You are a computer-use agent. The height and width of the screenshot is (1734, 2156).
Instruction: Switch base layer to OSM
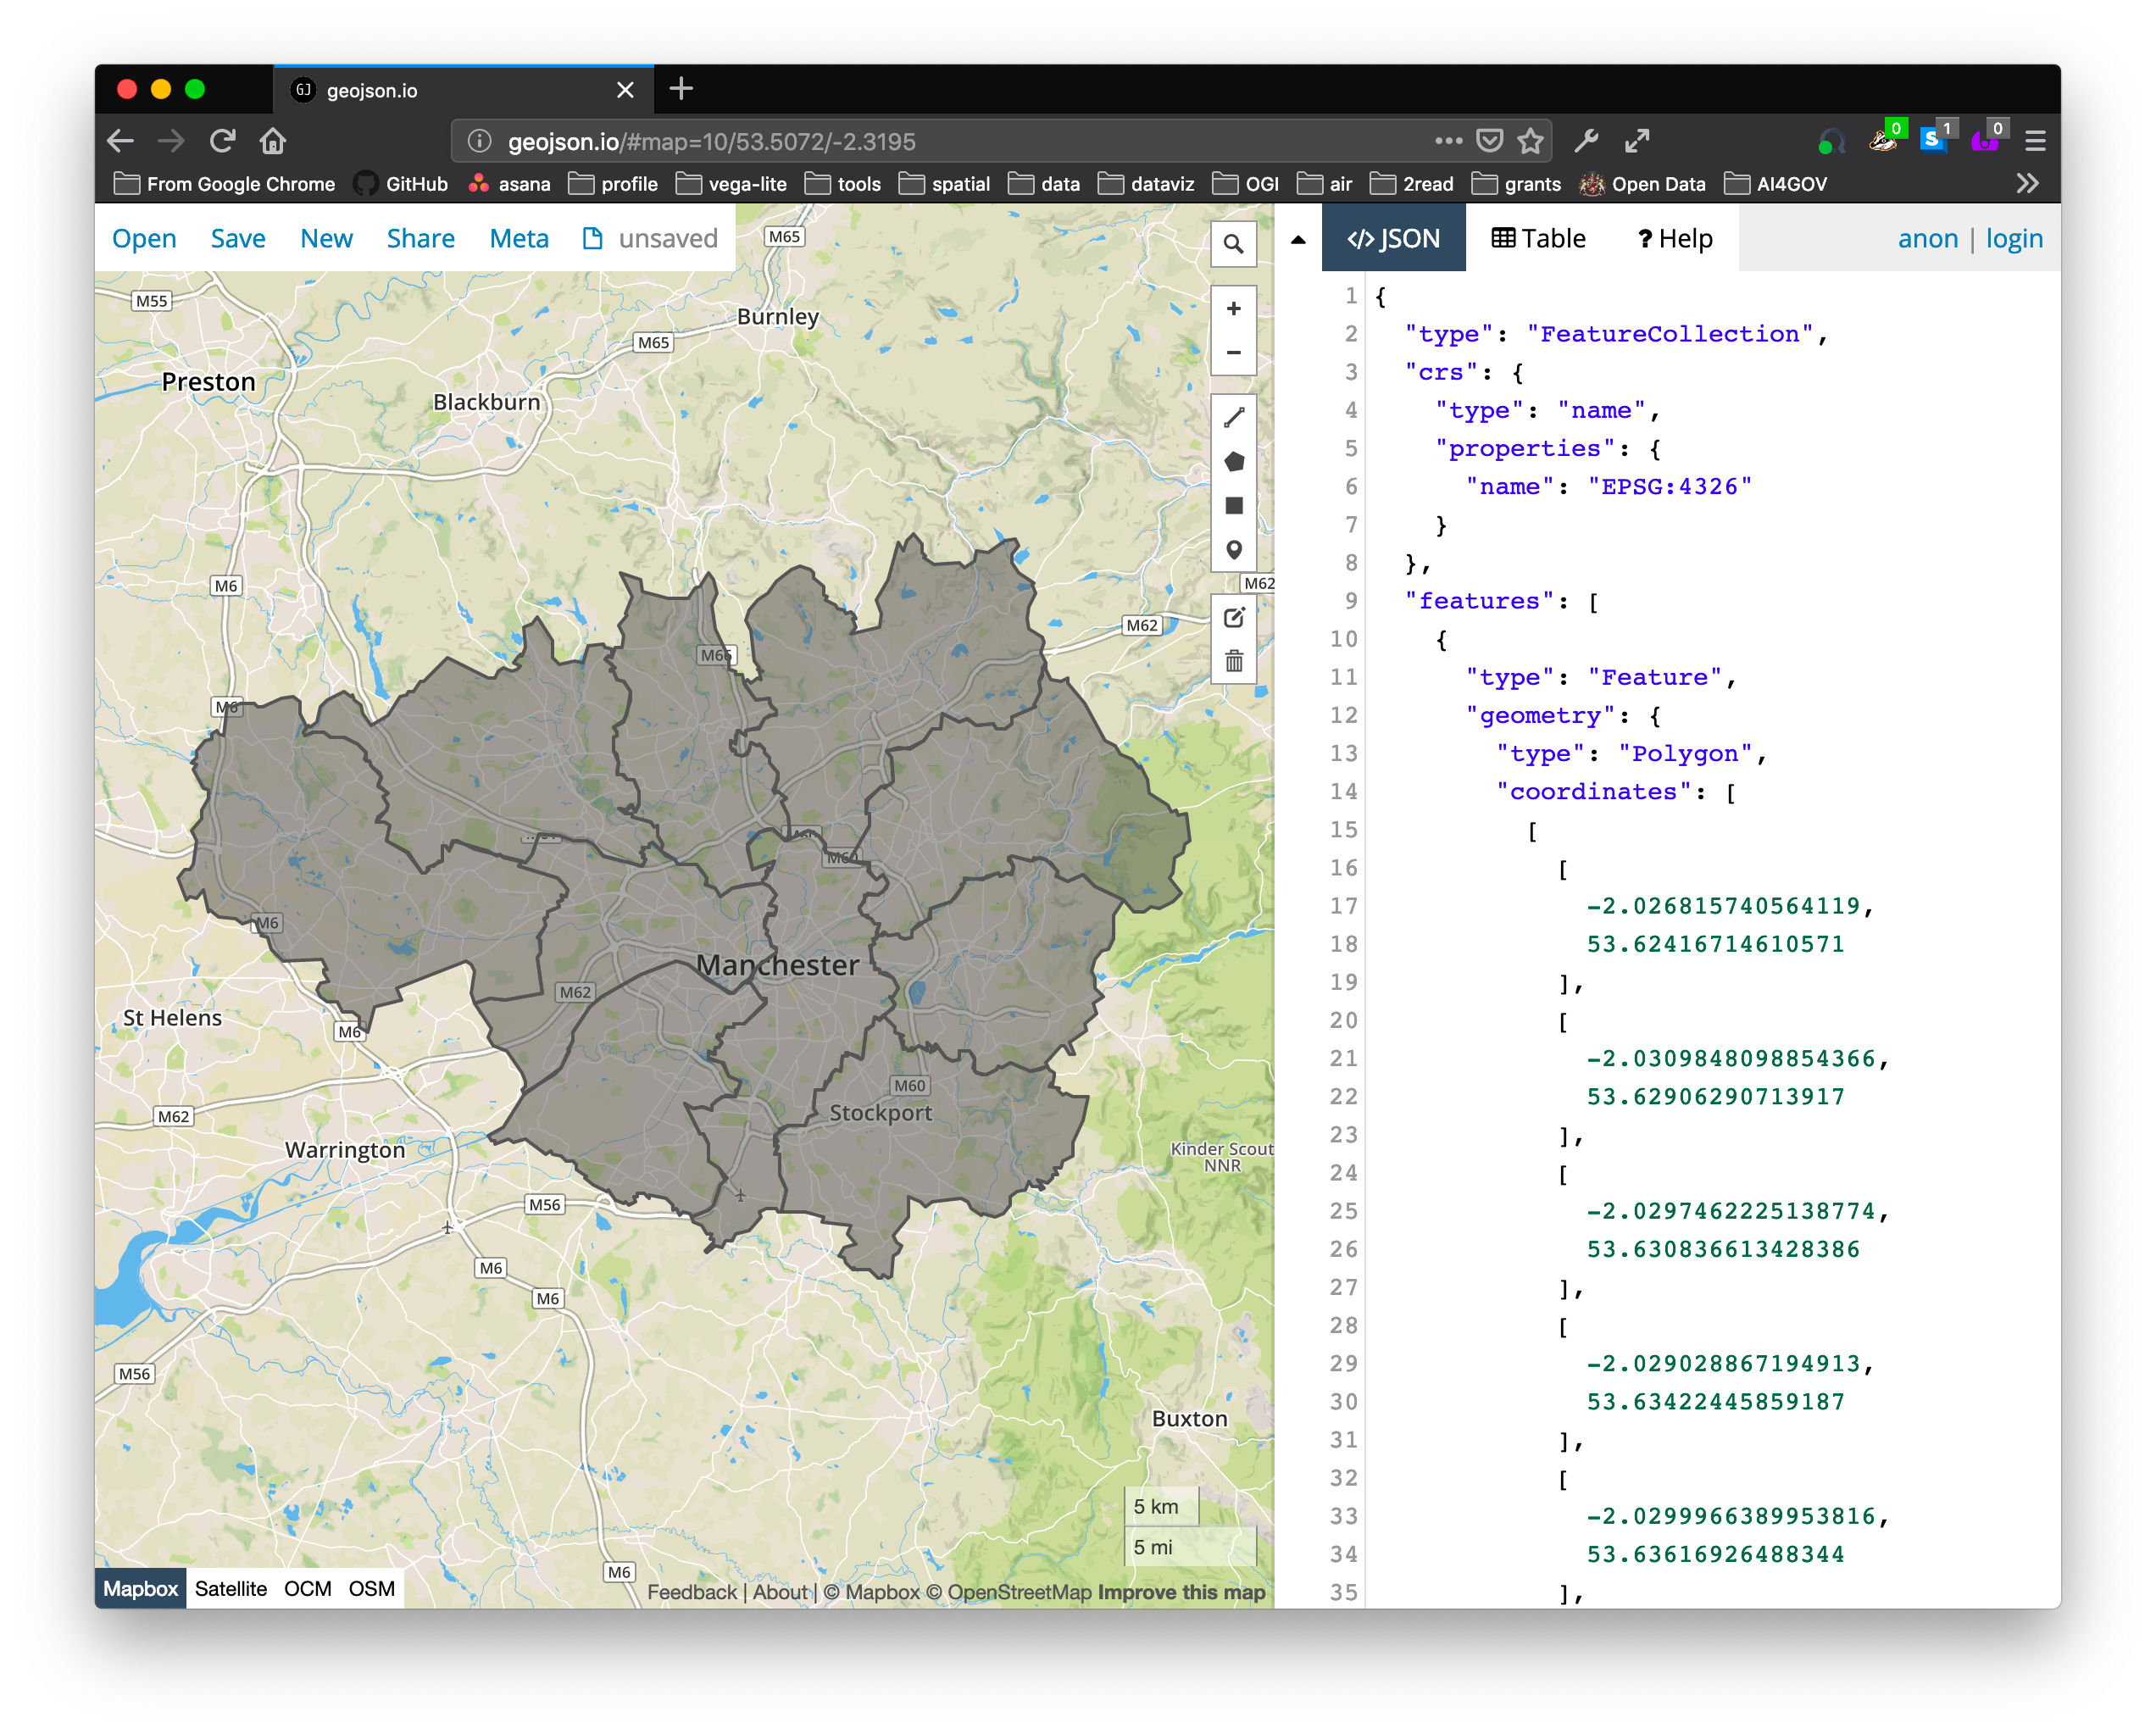[371, 1588]
